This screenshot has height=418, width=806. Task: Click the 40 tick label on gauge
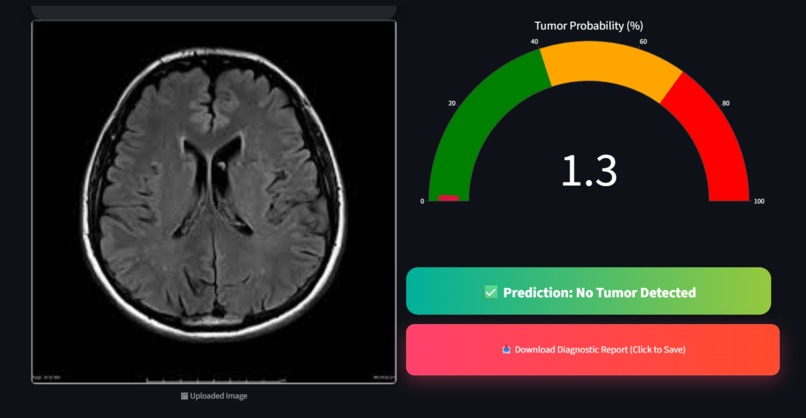[x=535, y=42]
